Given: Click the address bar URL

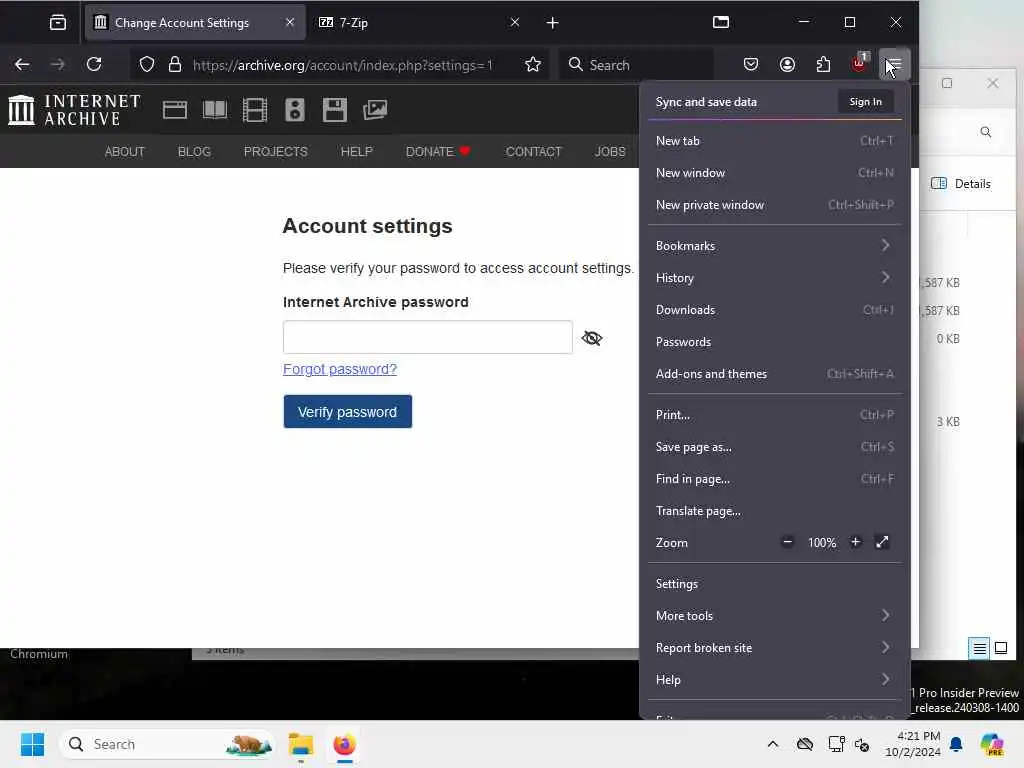Looking at the screenshot, I should click(x=342, y=65).
